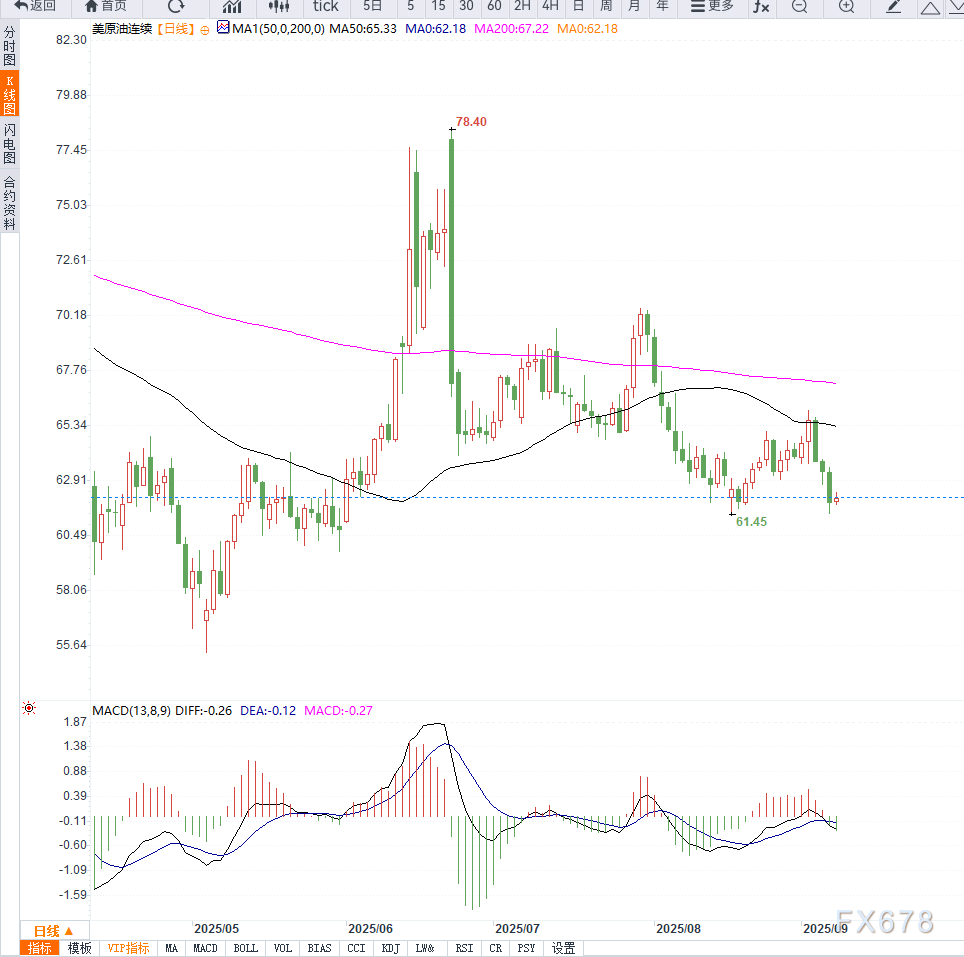Toggle the MACD indicator at bottom bar
964x957 pixels.
(x=205, y=948)
